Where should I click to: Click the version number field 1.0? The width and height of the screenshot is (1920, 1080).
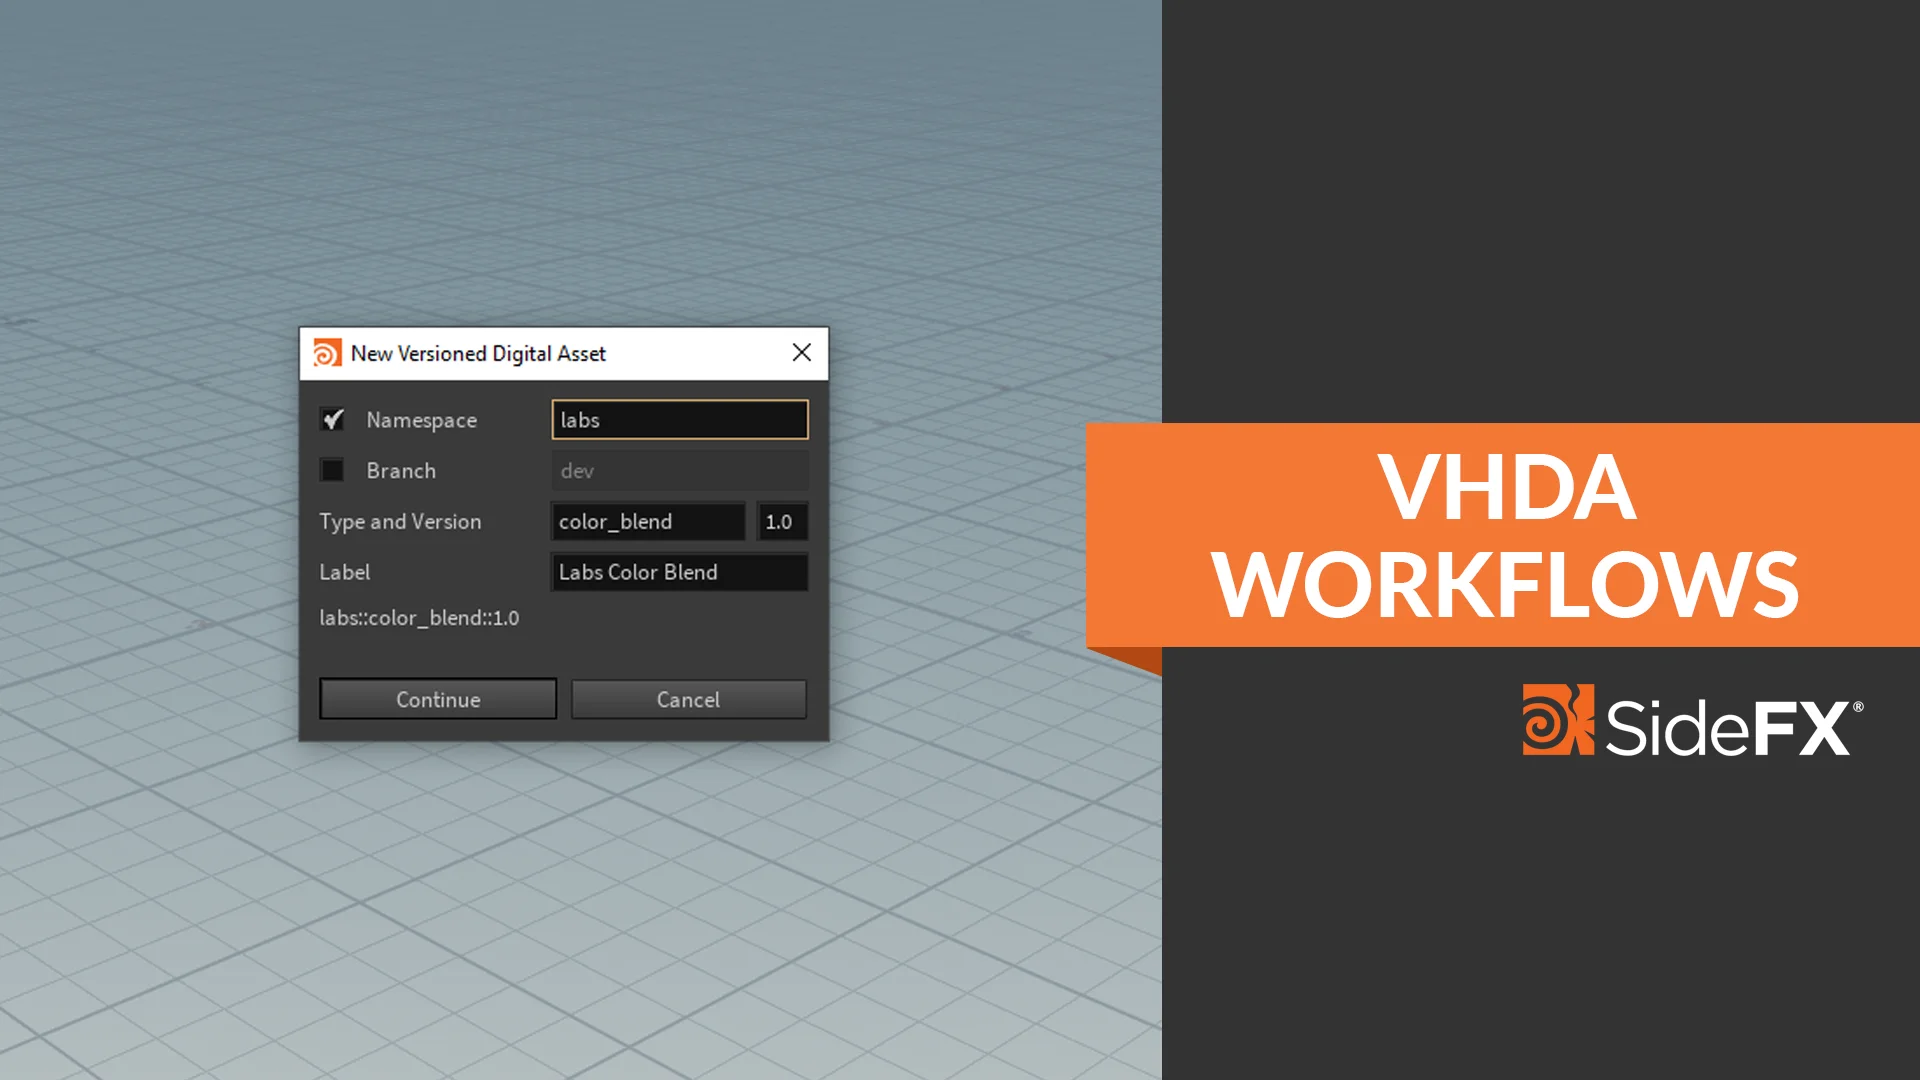[x=781, y=522]
